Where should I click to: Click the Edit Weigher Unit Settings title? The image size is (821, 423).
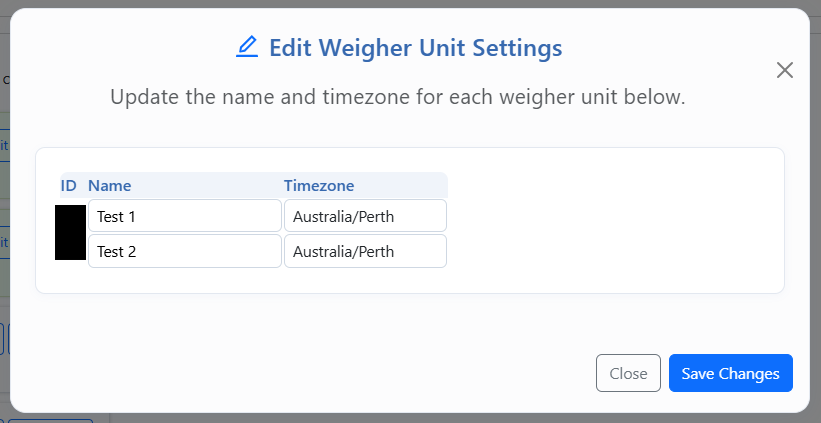(x=415, y=47)
